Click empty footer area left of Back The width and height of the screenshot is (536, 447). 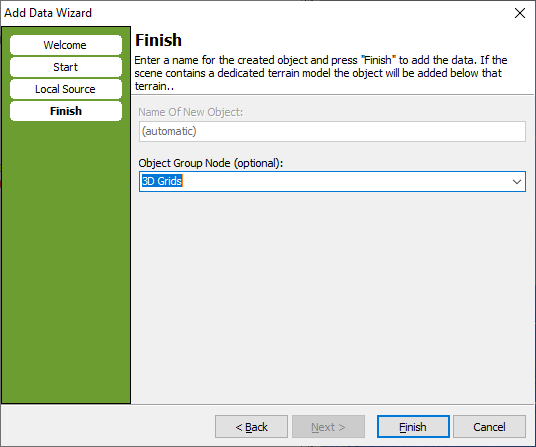(x=108, y=426)
